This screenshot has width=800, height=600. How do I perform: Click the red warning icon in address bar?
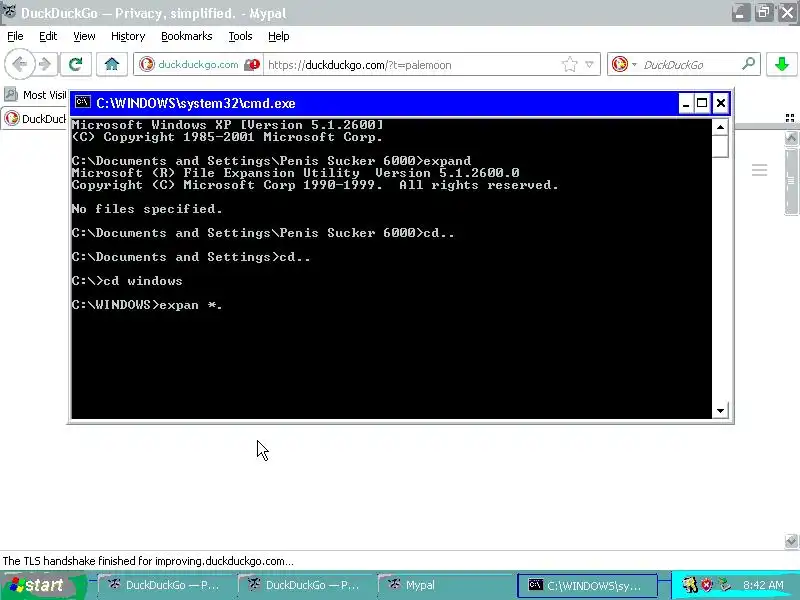point(252,65)
